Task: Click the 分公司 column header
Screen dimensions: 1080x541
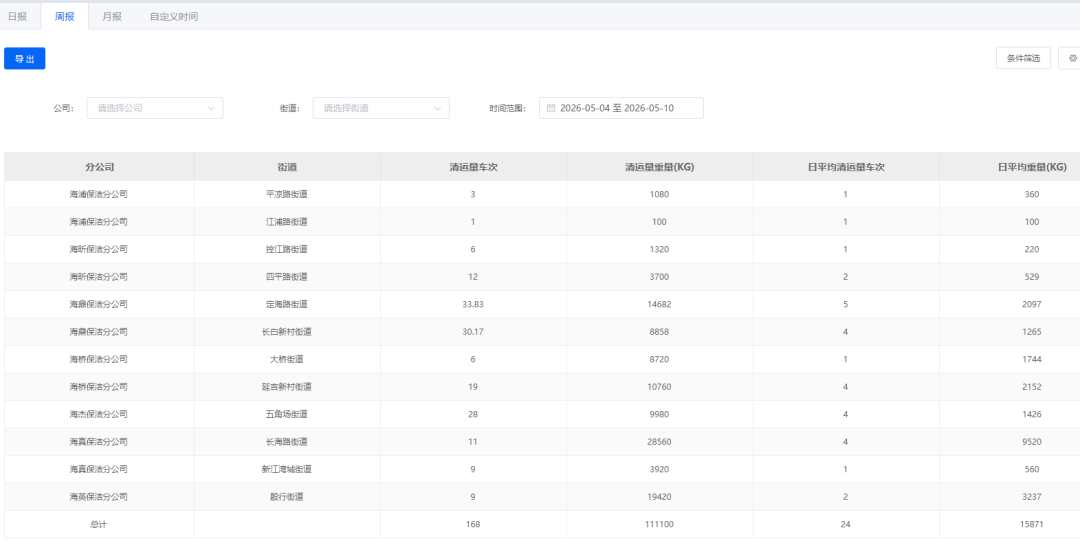Action: [99, 167]
